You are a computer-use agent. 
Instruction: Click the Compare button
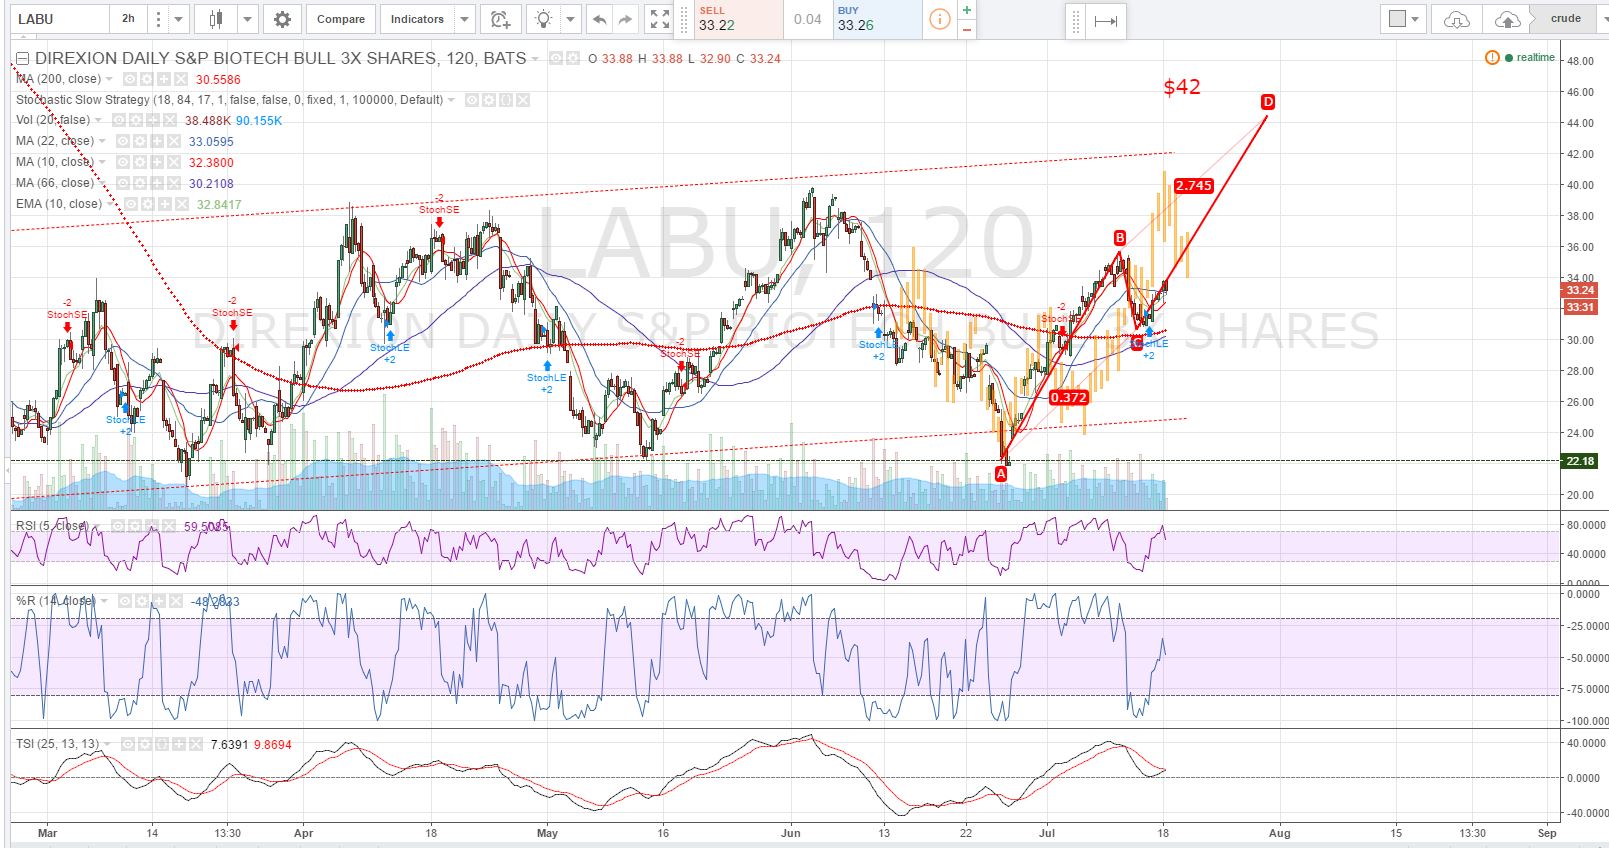tap(341, 19)
